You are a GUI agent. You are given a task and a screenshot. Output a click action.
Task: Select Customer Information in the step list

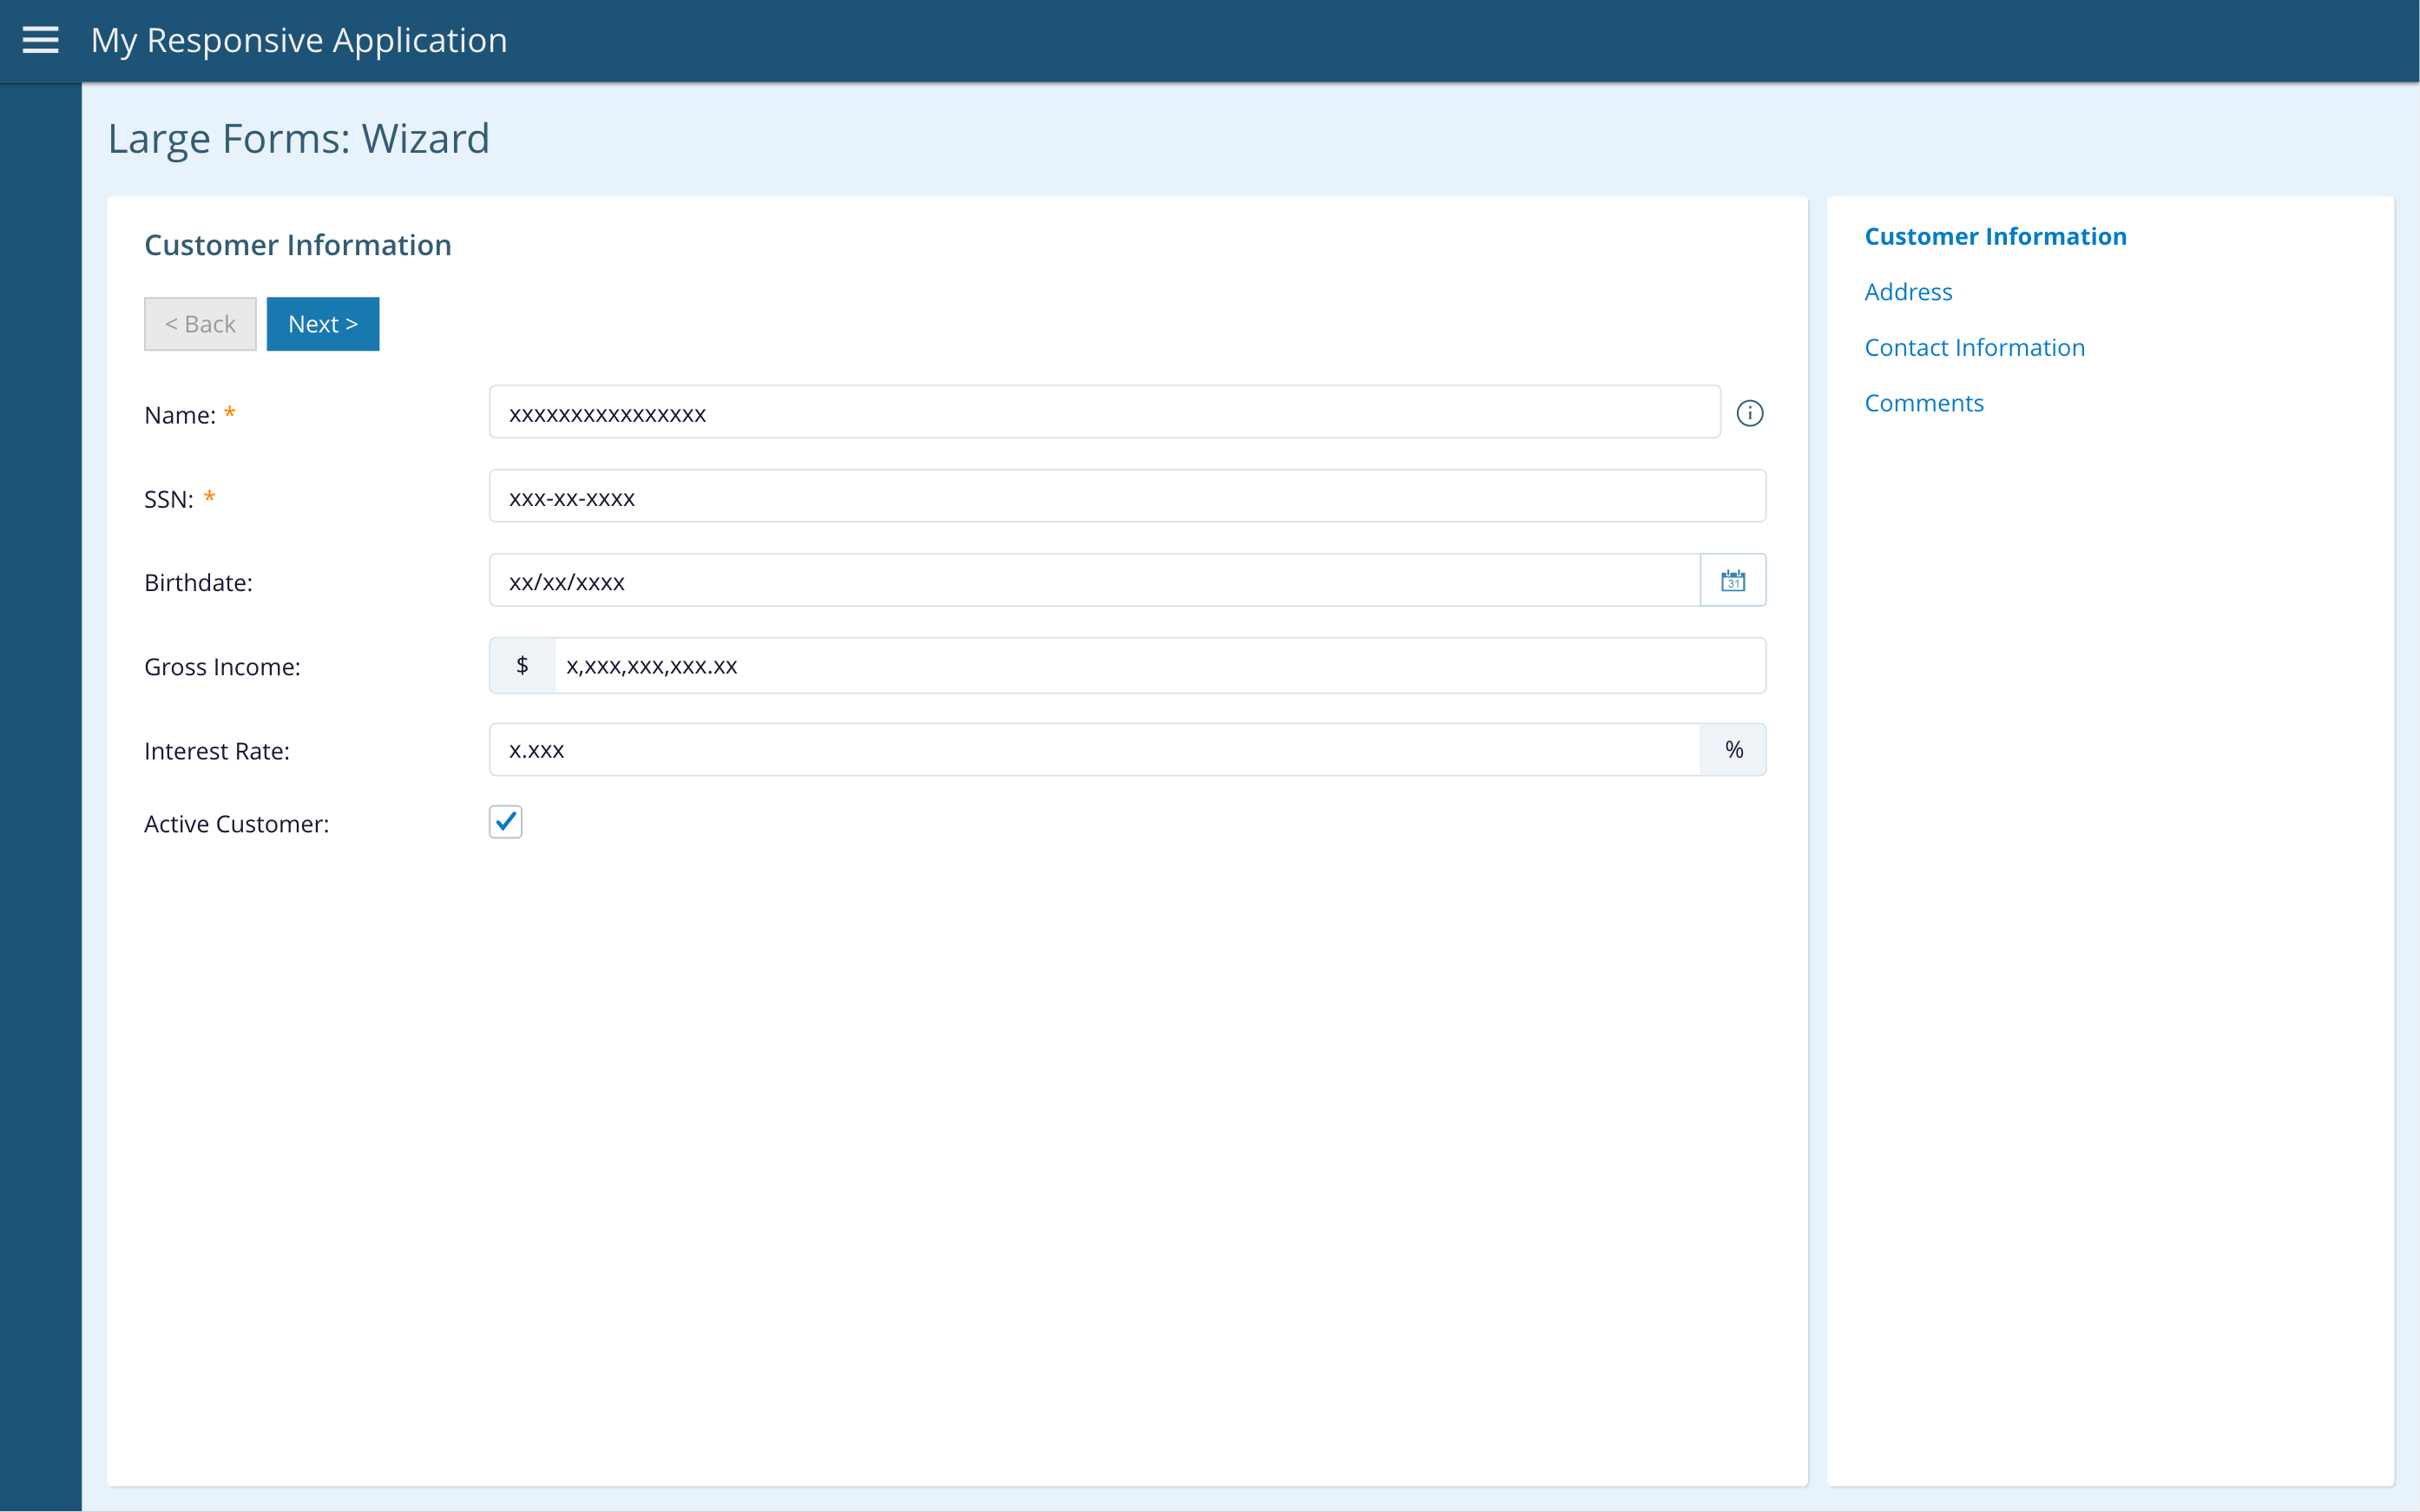coord(1995,236)
